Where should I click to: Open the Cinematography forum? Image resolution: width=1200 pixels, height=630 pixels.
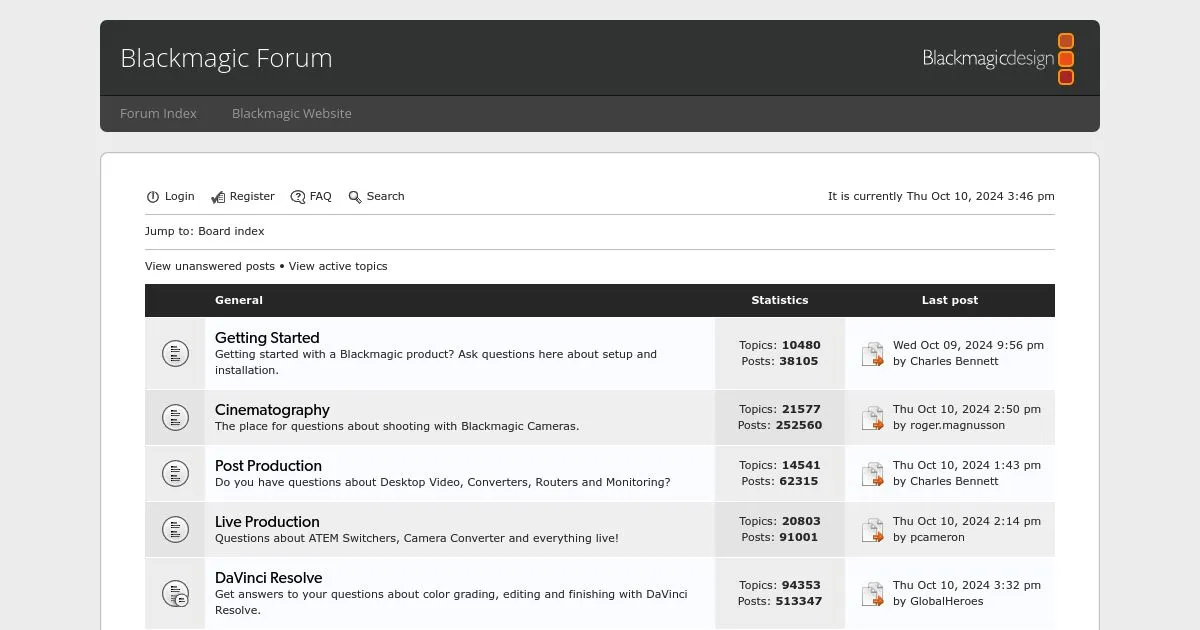click(272, 410)
